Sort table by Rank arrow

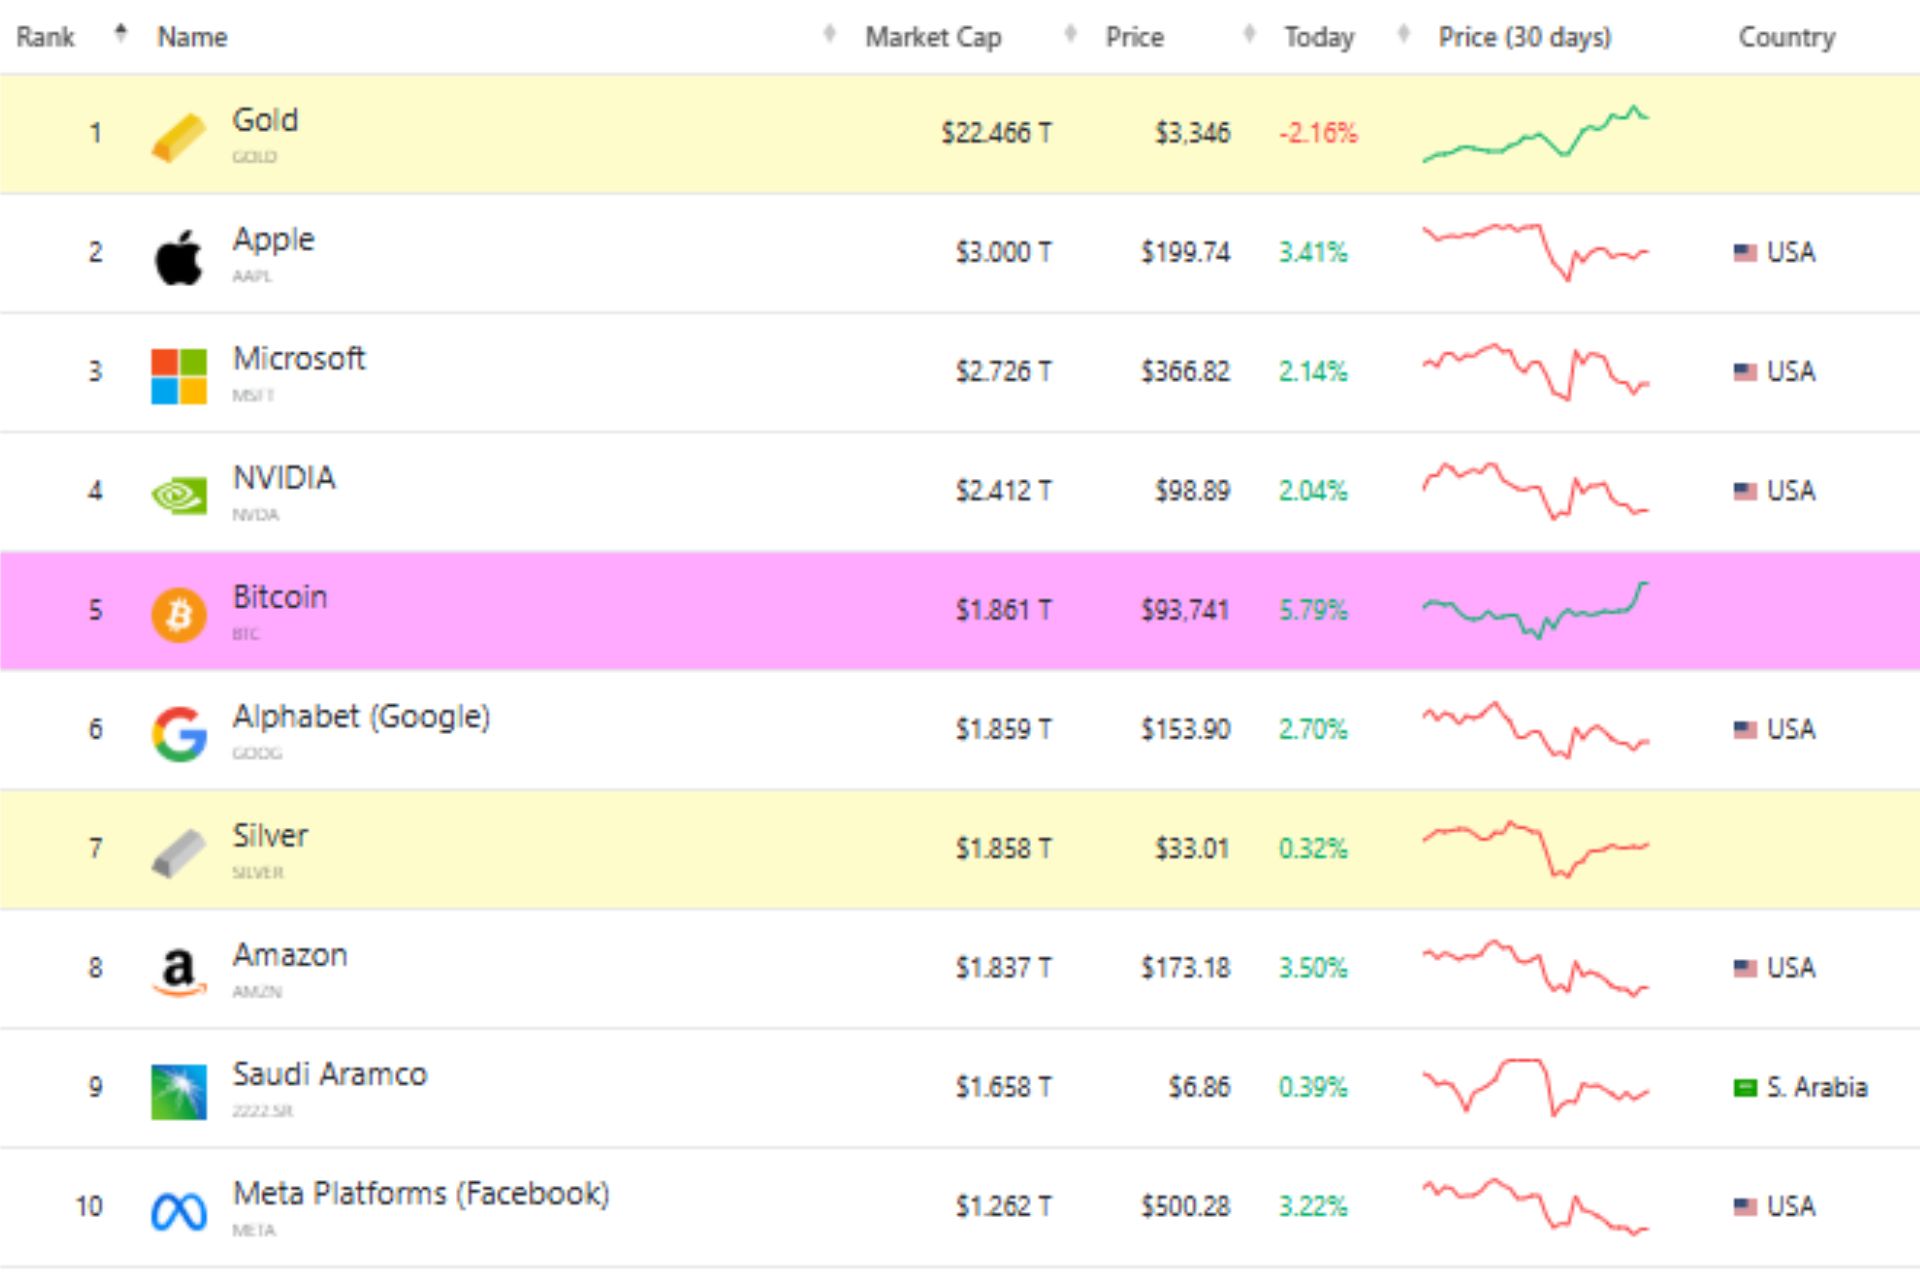coord(121,34)
